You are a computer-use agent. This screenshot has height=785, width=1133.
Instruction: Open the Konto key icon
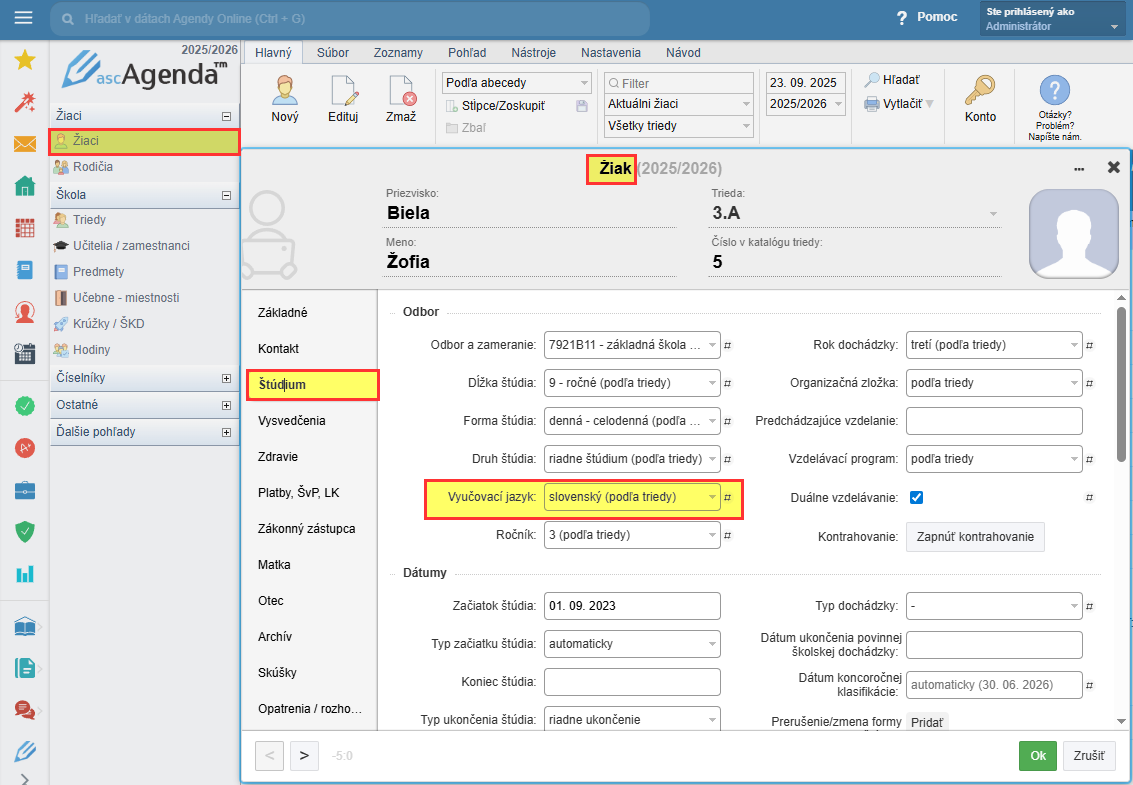tap(980, 90)
